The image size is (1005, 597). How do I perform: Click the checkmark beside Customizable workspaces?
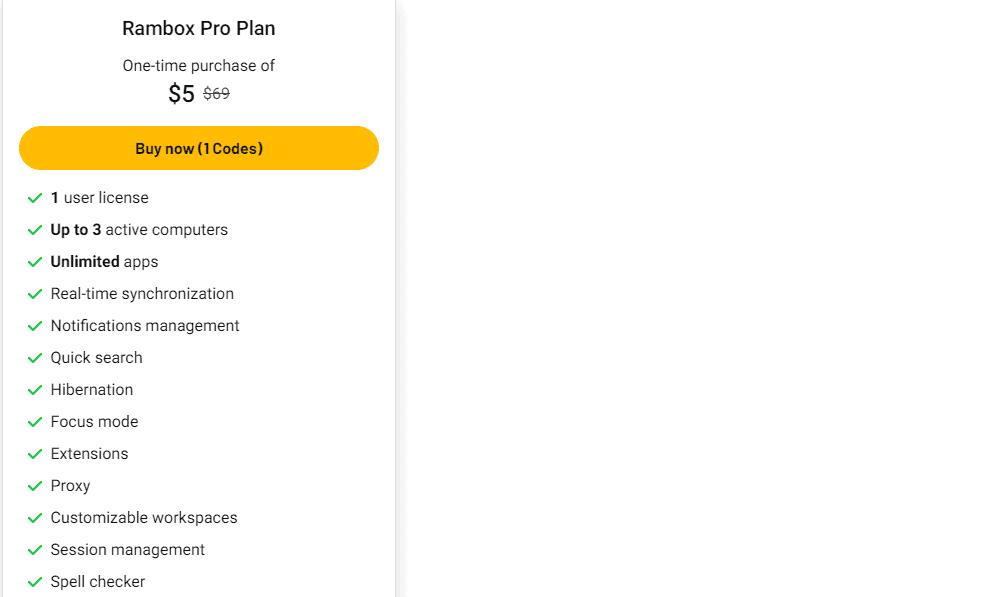point(35,518)
